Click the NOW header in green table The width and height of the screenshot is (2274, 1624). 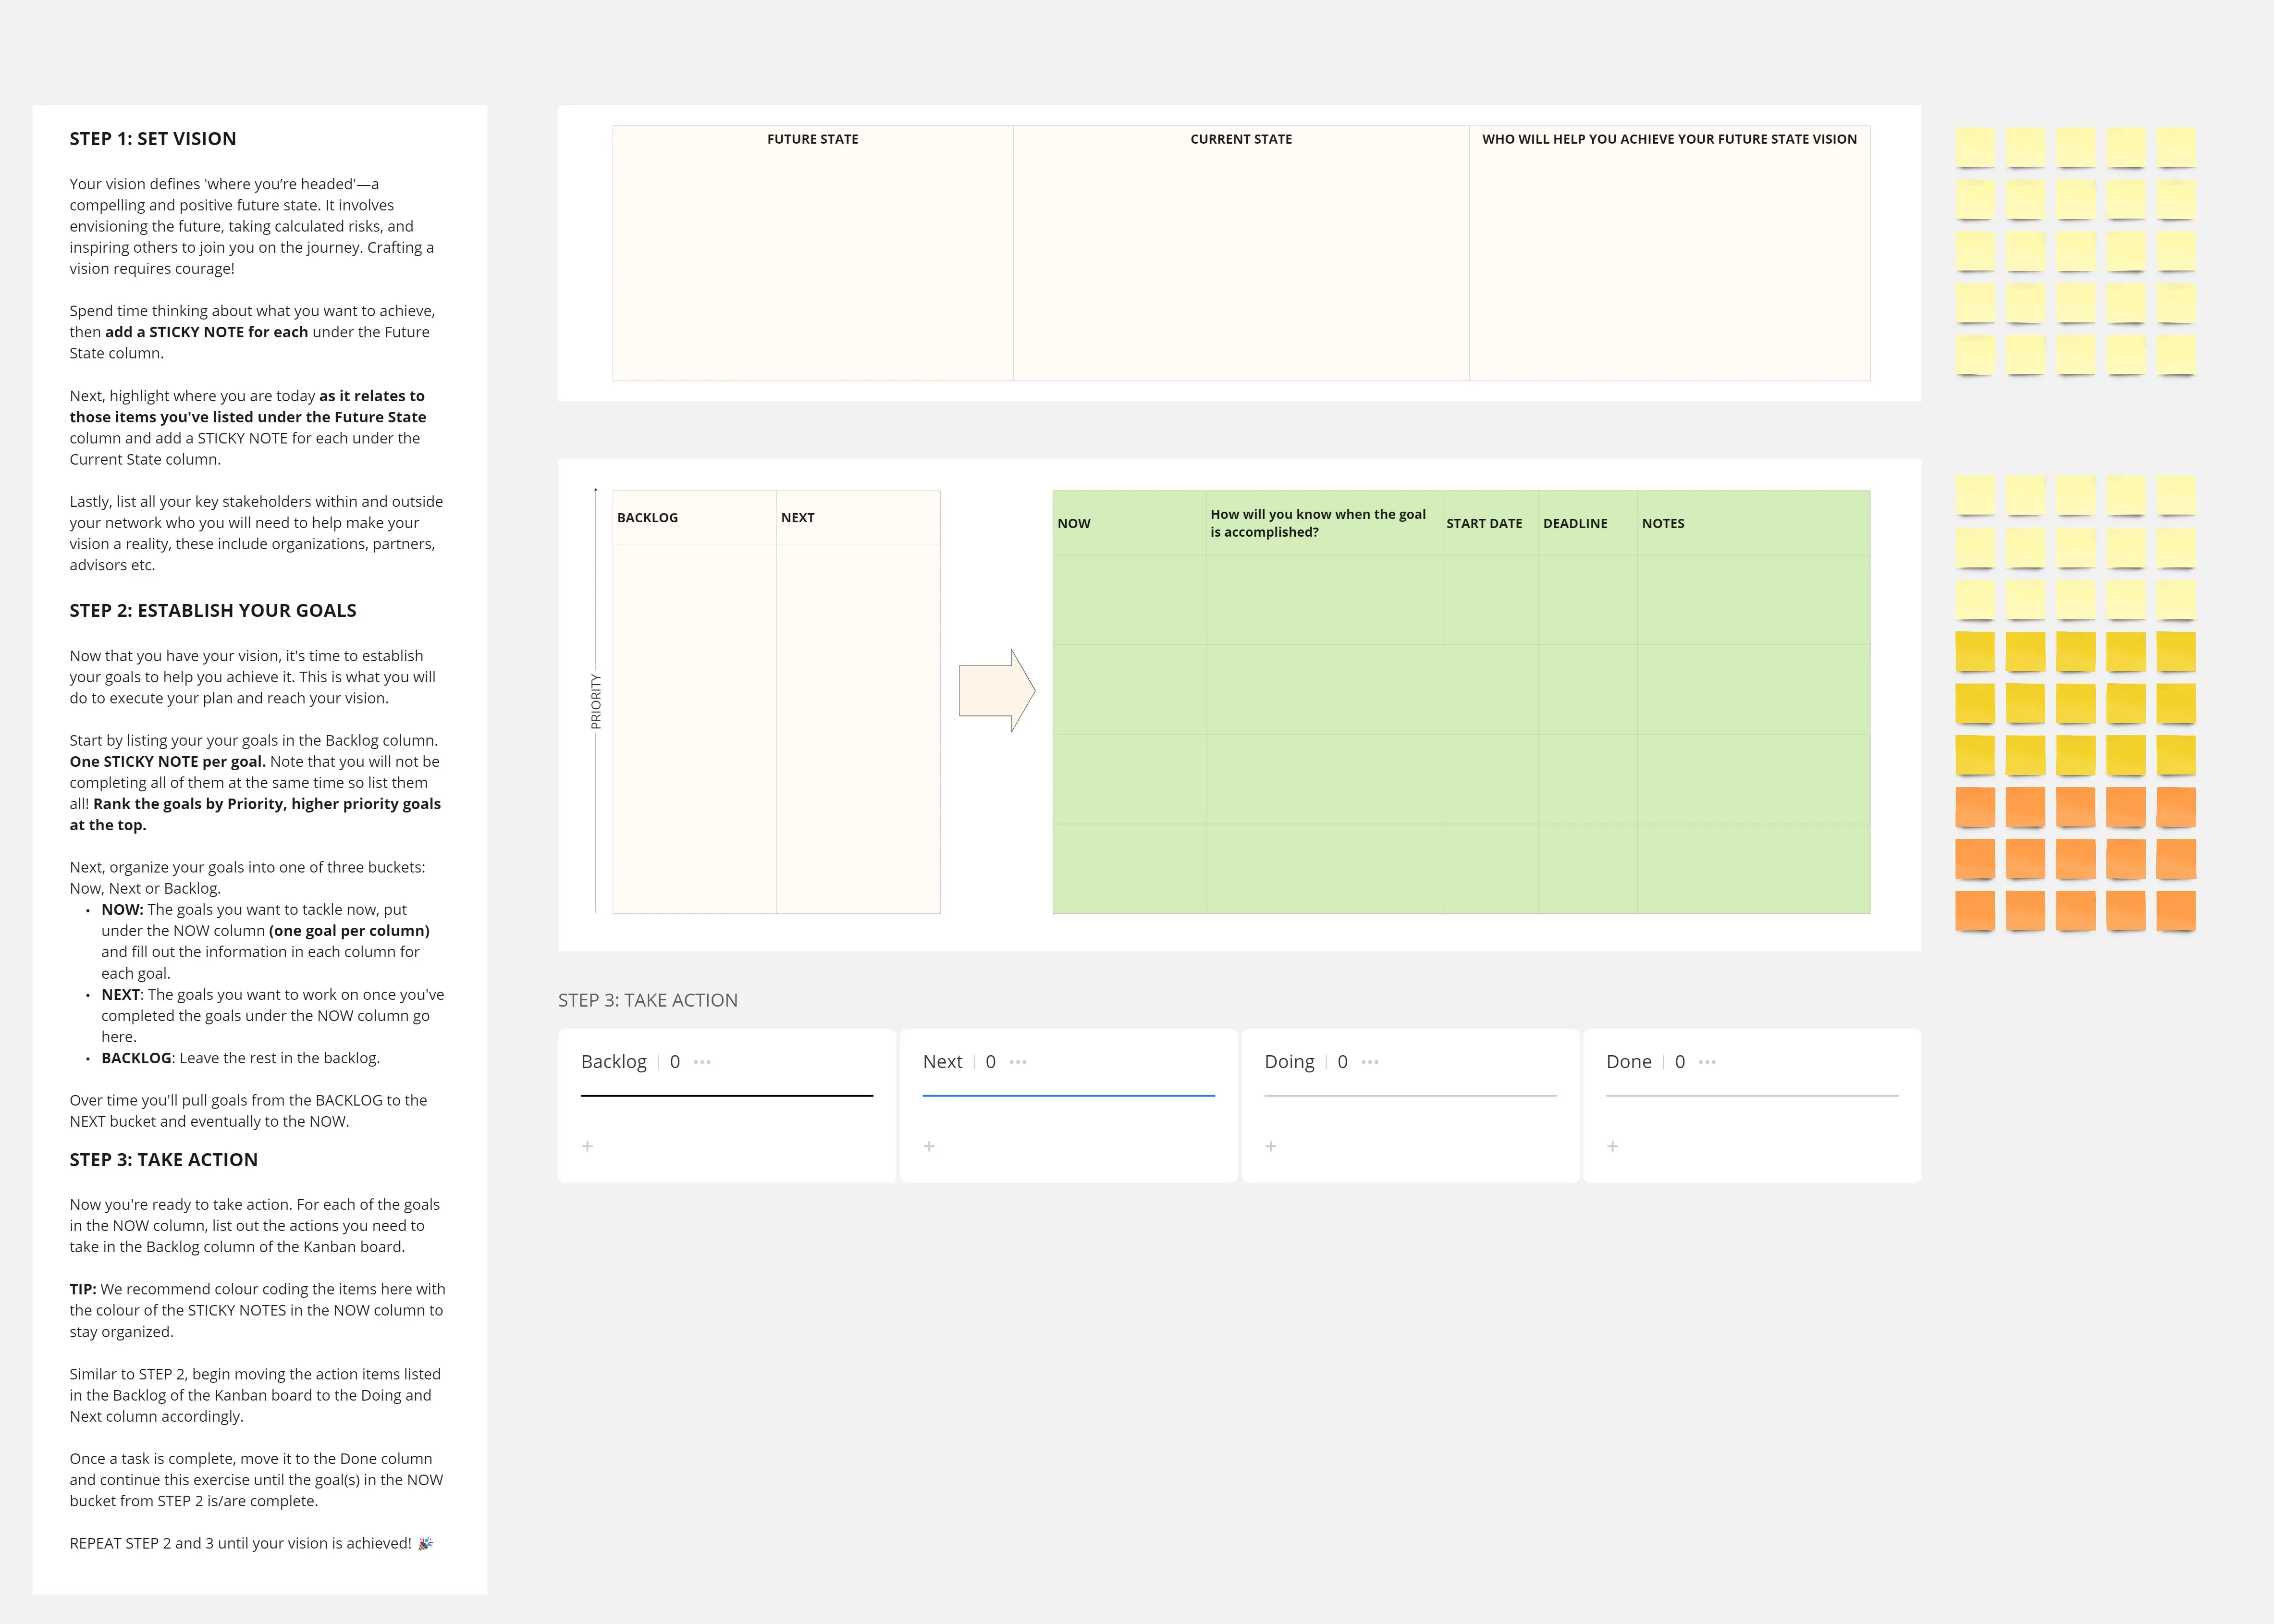coord(1129,523)
